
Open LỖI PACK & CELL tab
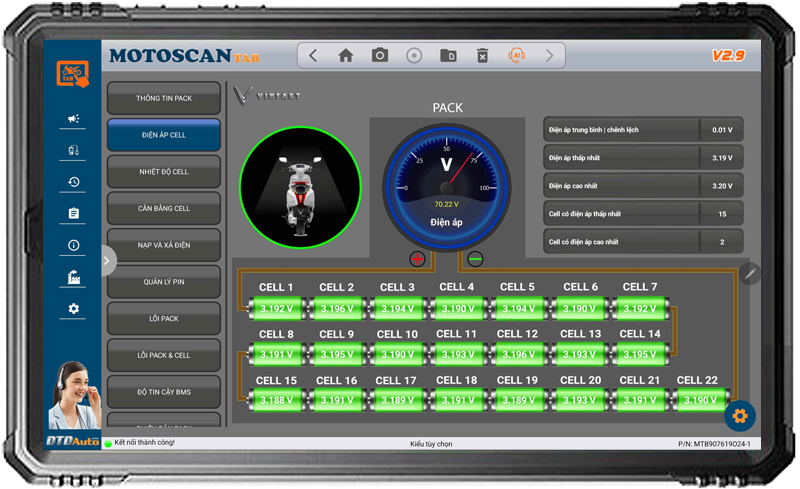(164, 355)
